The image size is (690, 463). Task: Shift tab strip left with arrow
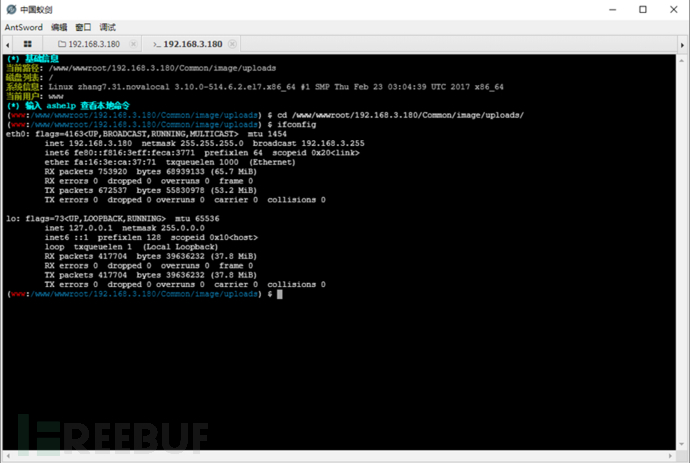point(7,44)
